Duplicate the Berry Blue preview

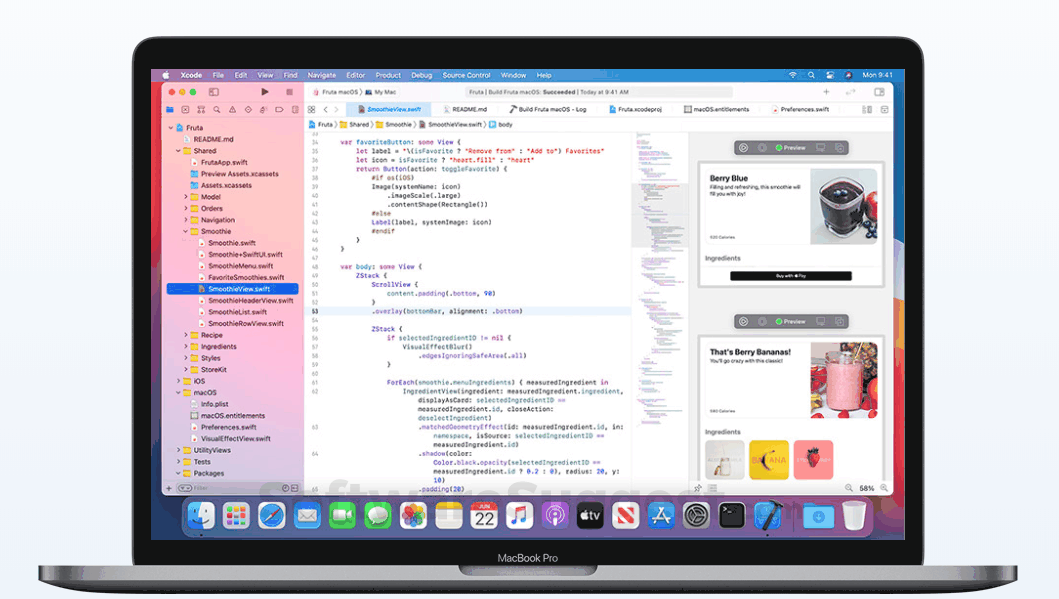840,147
